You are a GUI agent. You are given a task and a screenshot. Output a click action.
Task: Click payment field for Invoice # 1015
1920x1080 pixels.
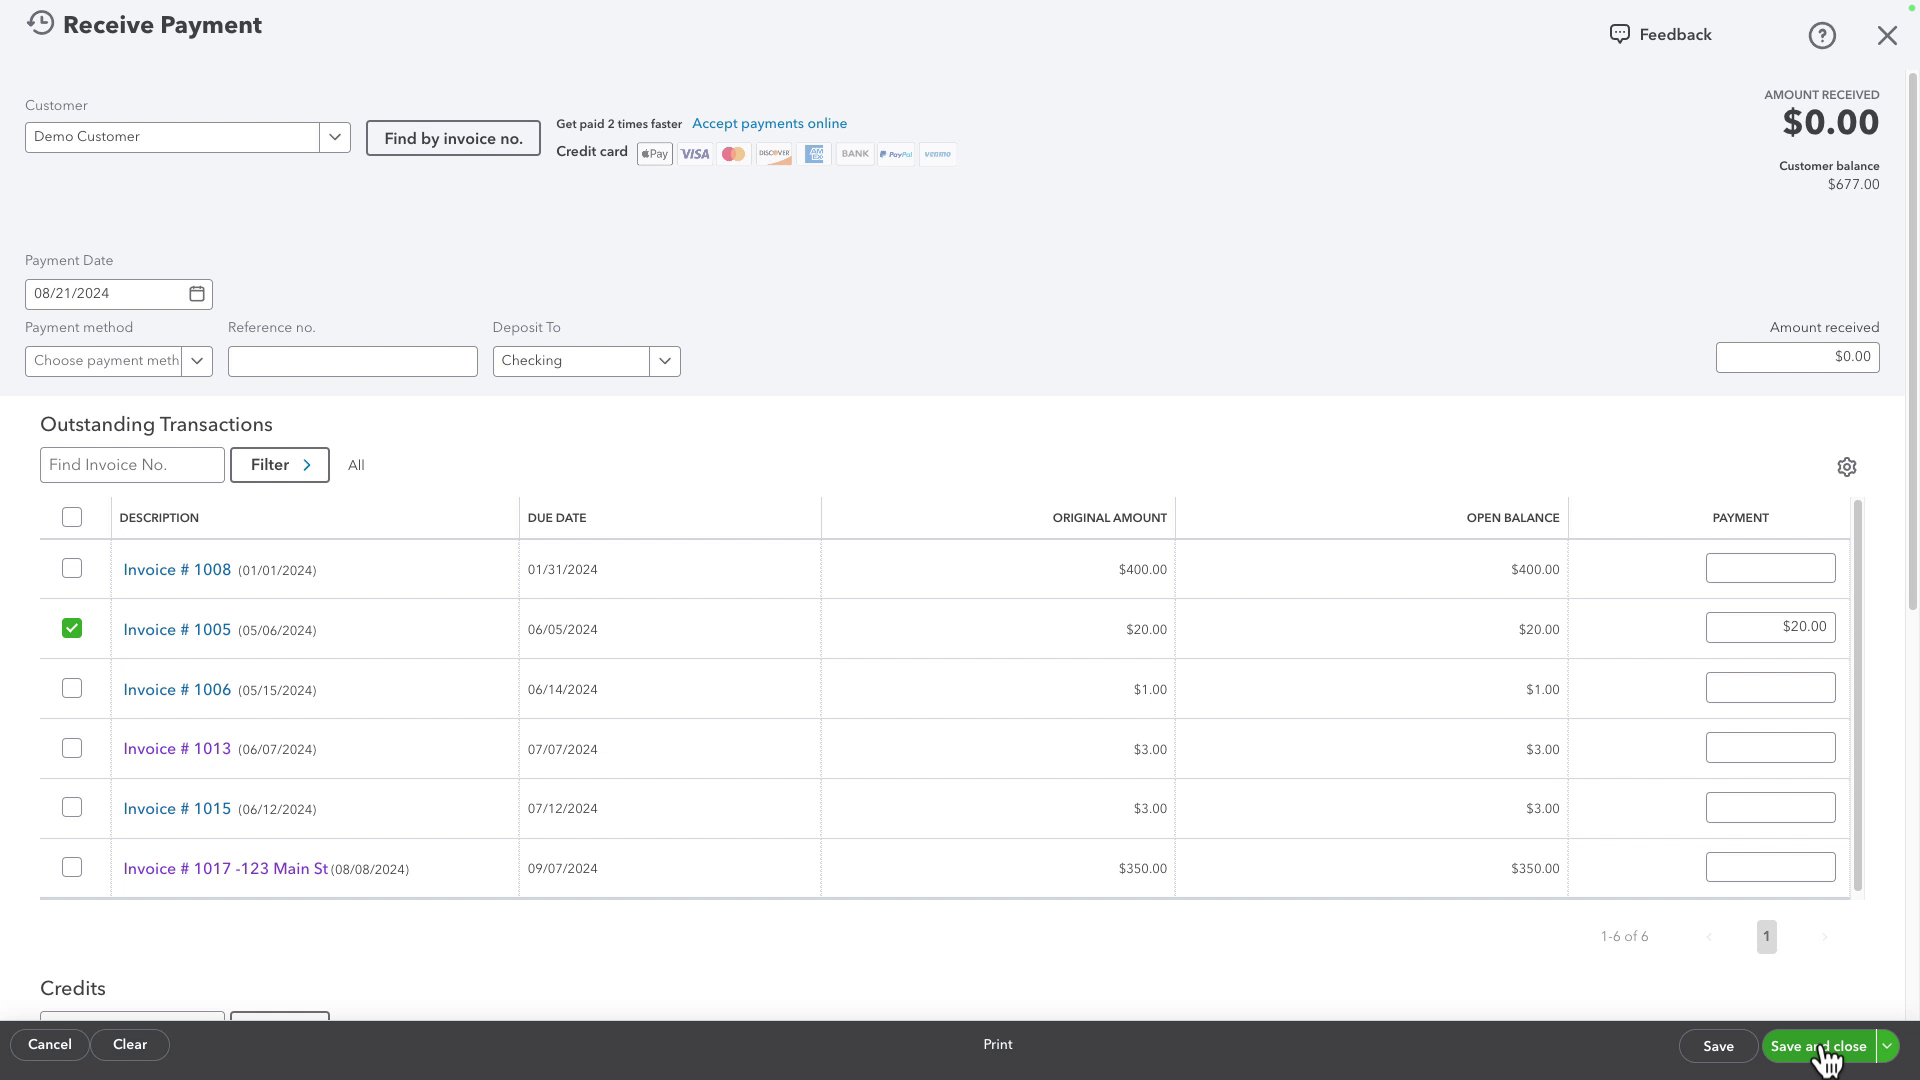click(x=1770, y=807)
